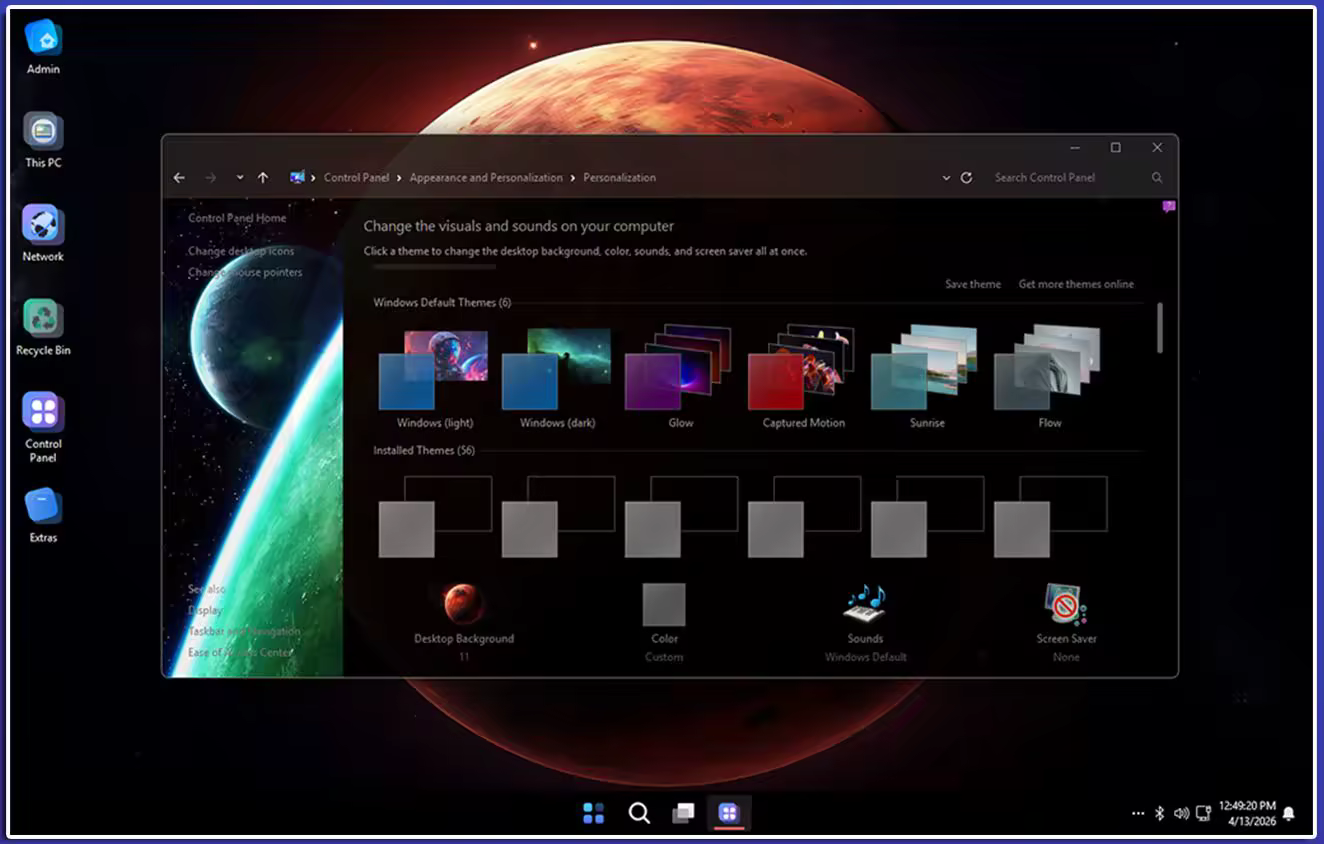The width and height of the screenshot is (1324, 844).
Task: Click the Save theme link
Action: pos(972,284)
